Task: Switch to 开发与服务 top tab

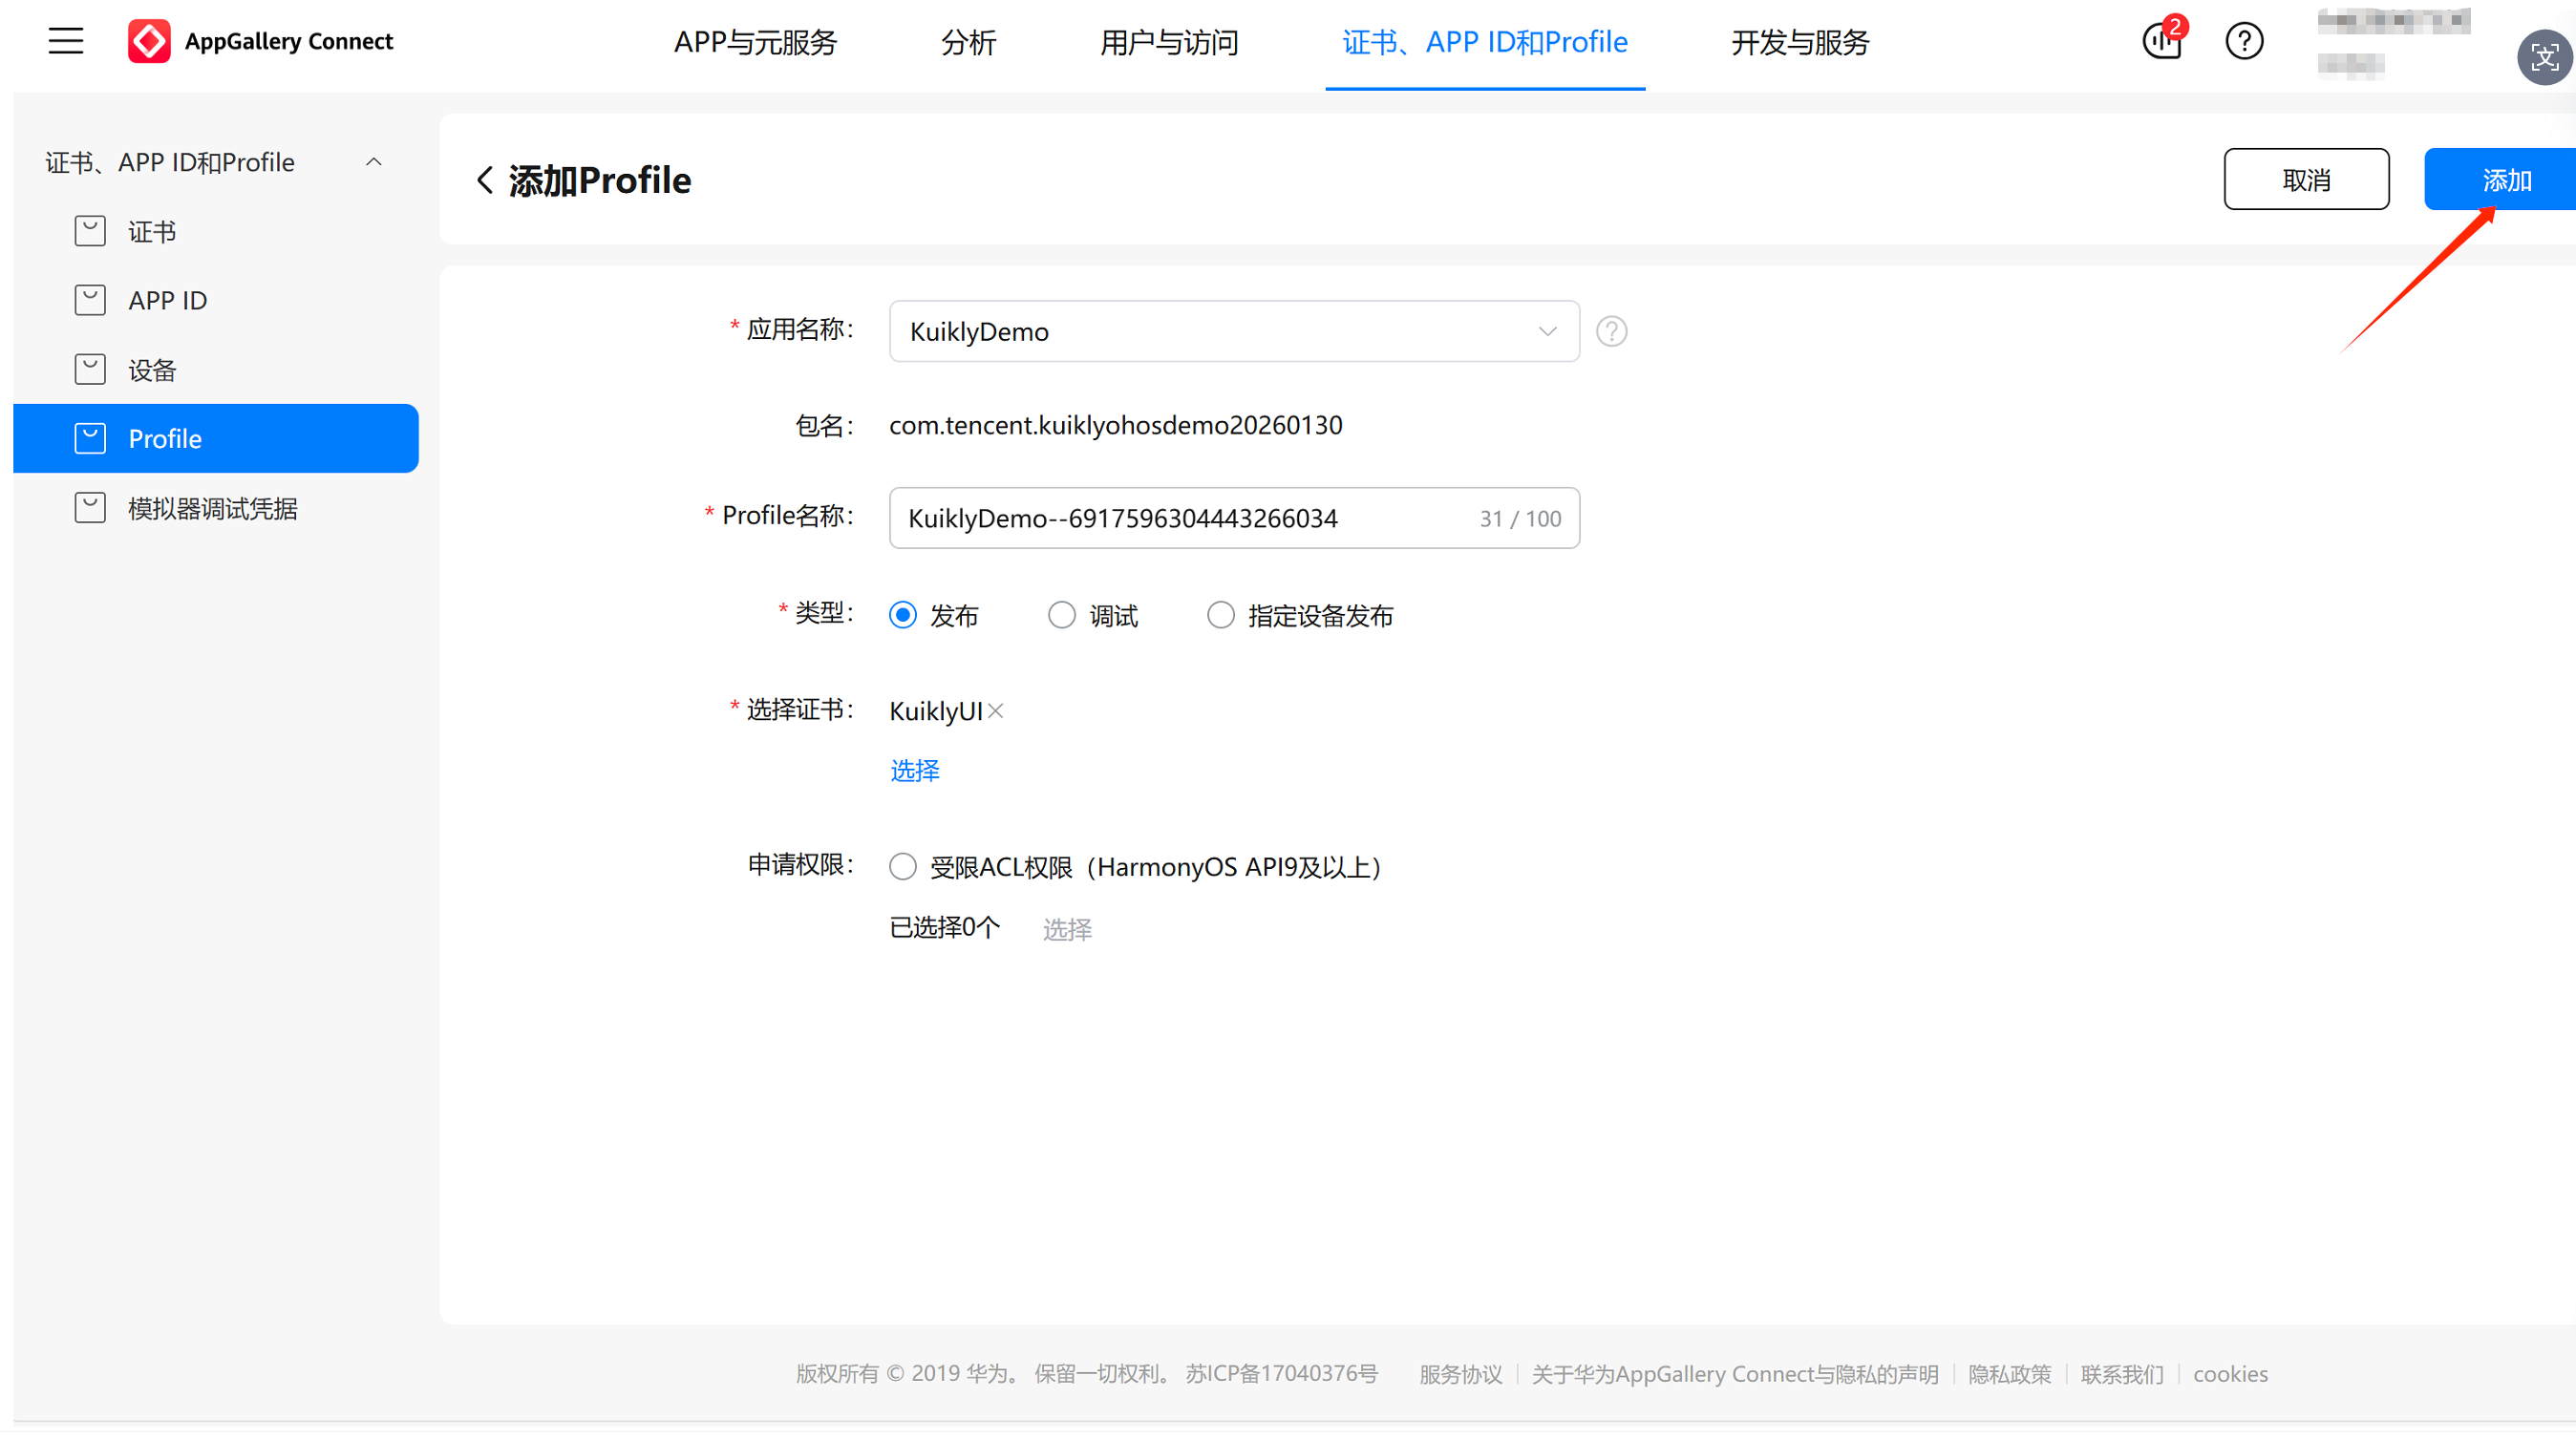Action: [1799, 42]
